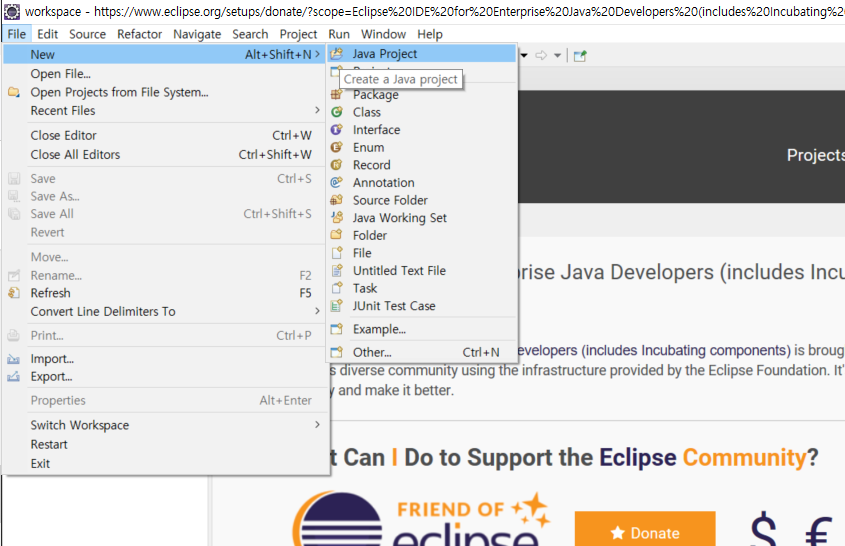Click the Projects link in dark header
This screenshot has width=845, height=546.
point(815,155)
